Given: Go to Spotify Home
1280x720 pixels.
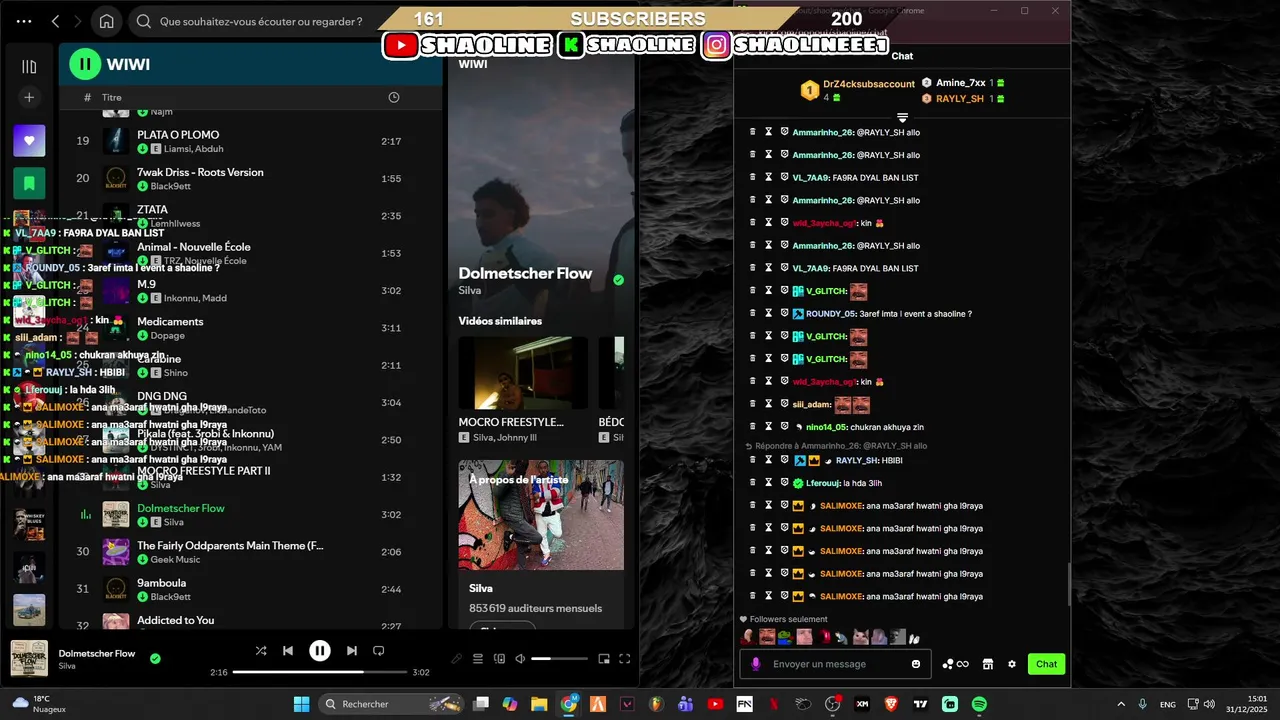Looking at the screenshot, I should click(106, 21).
